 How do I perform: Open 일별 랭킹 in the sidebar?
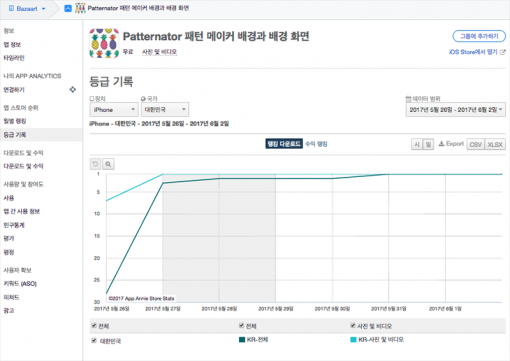(x=15, y=121)
